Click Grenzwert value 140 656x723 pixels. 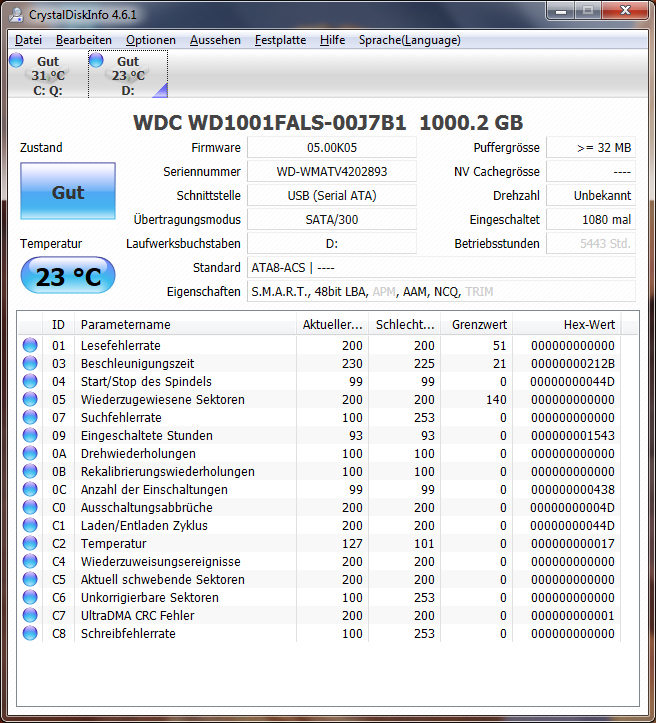(x=496, y=399)
